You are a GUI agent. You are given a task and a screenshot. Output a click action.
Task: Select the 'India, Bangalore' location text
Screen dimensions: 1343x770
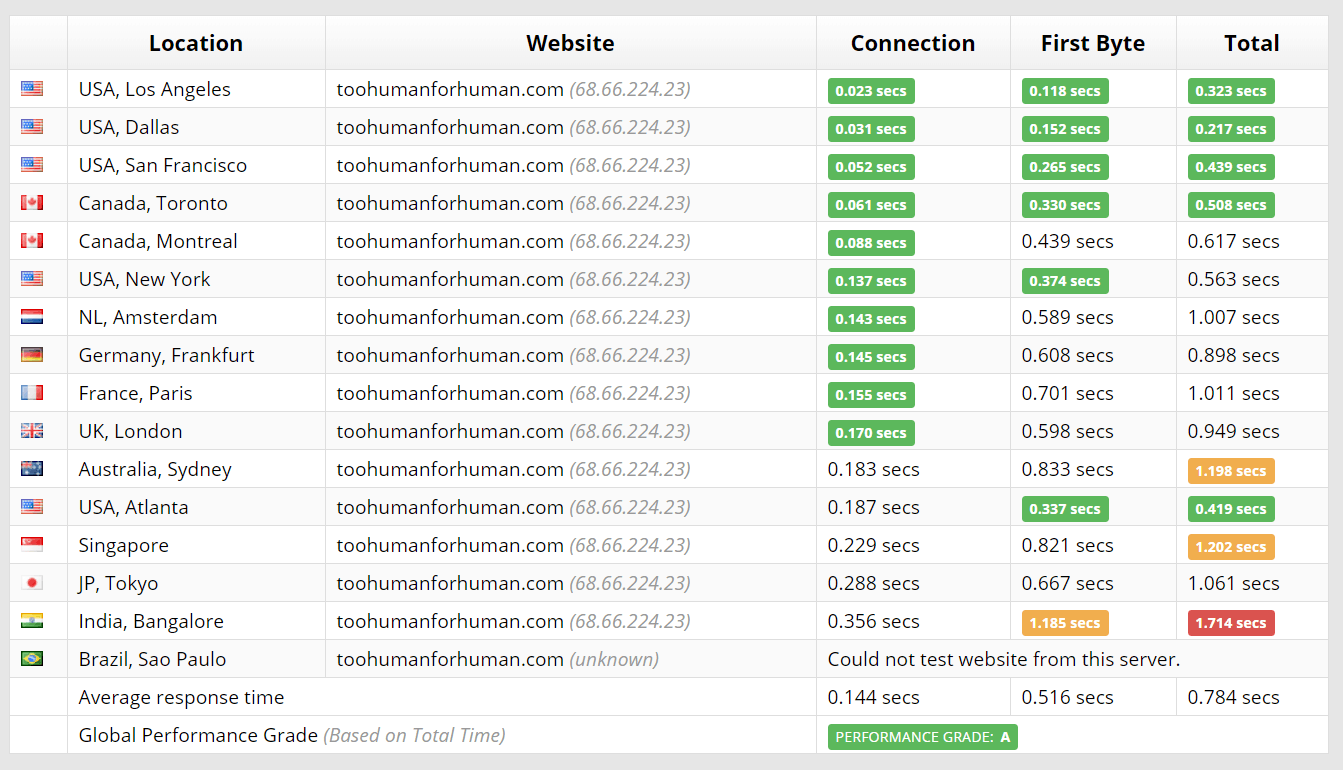point(151,621)
